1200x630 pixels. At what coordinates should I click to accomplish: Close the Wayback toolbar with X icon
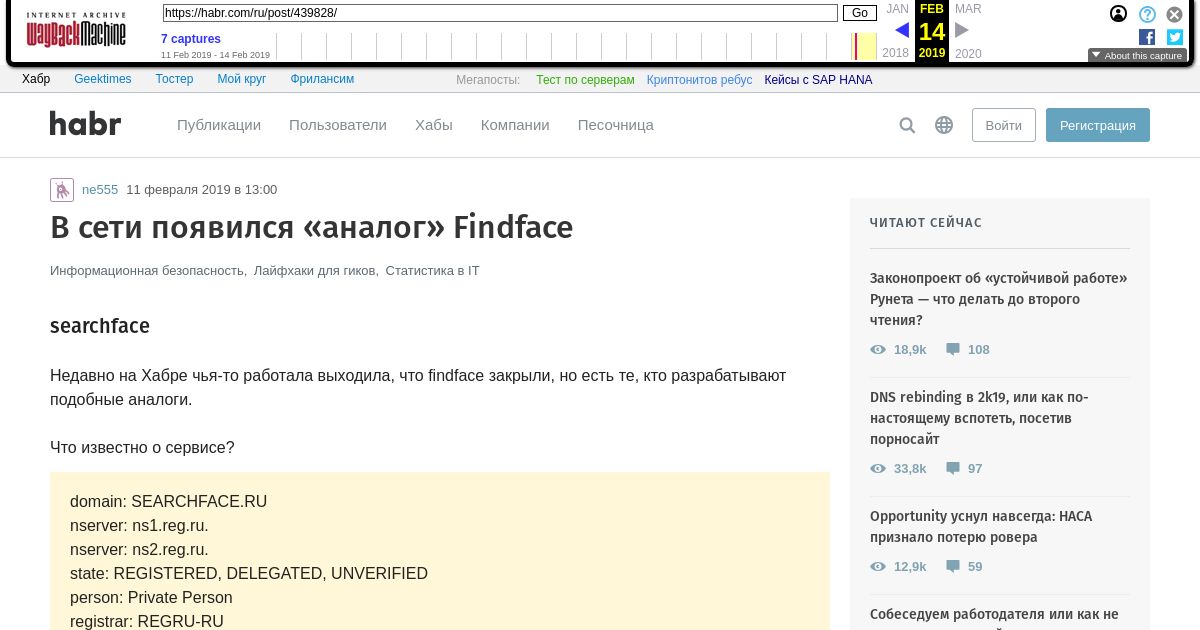tap(1175, 14)
